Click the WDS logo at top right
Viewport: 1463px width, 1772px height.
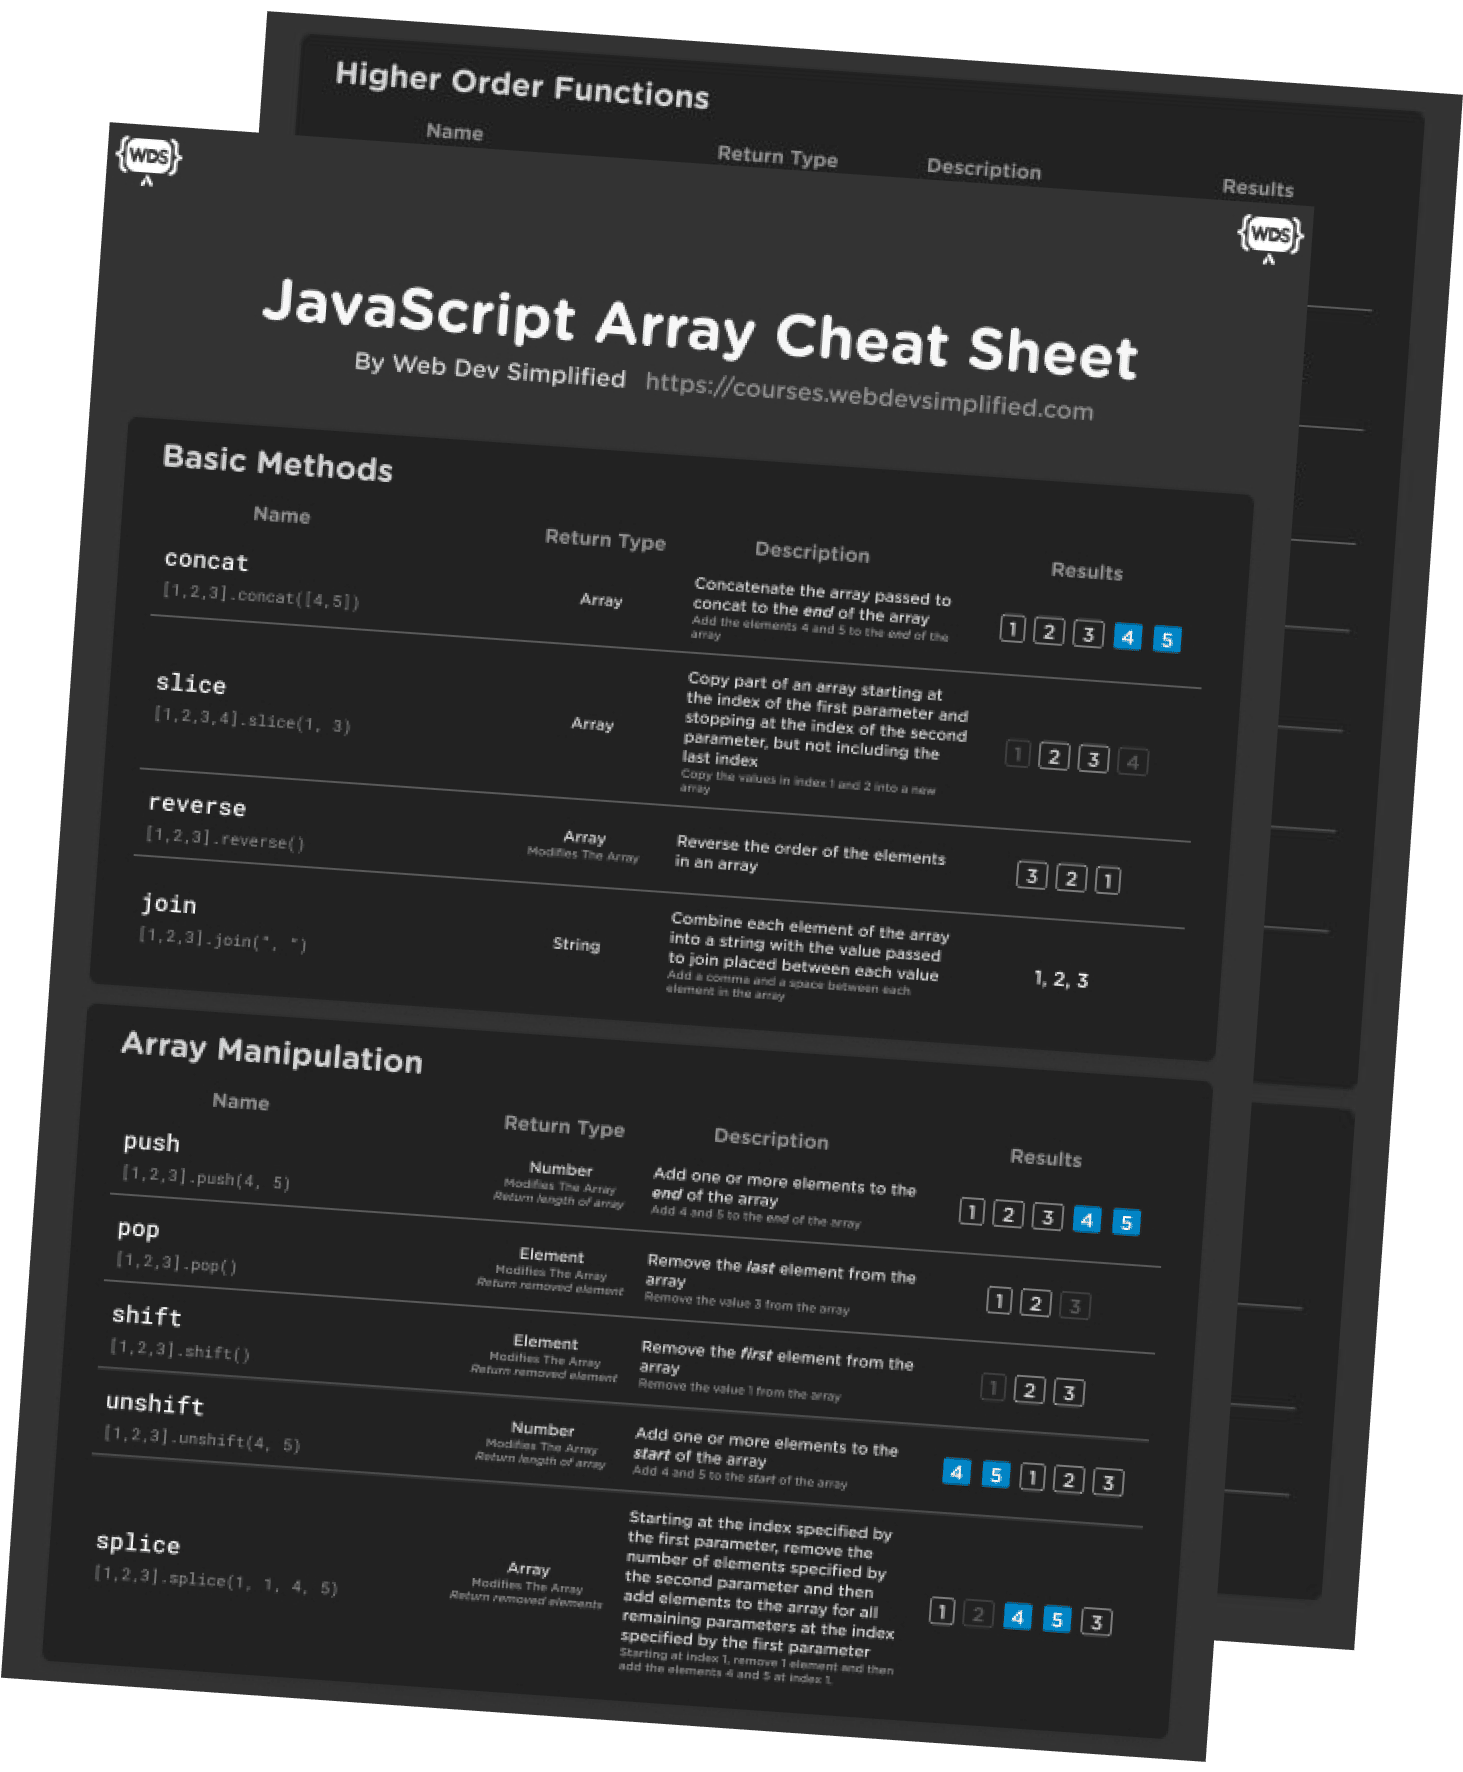pyautogui.click(x=1270, y=238)
